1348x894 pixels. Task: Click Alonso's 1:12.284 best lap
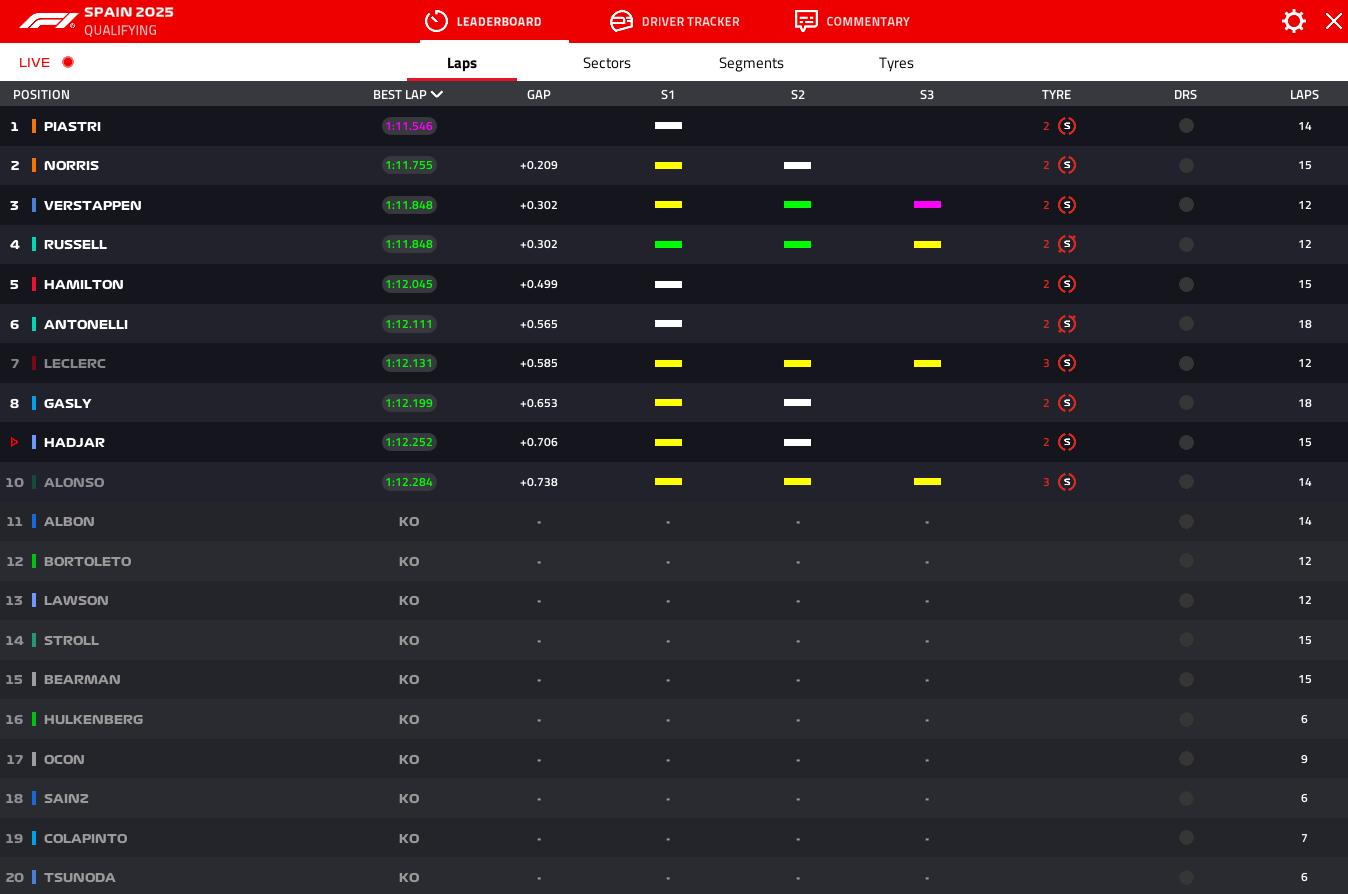[409, 482]
